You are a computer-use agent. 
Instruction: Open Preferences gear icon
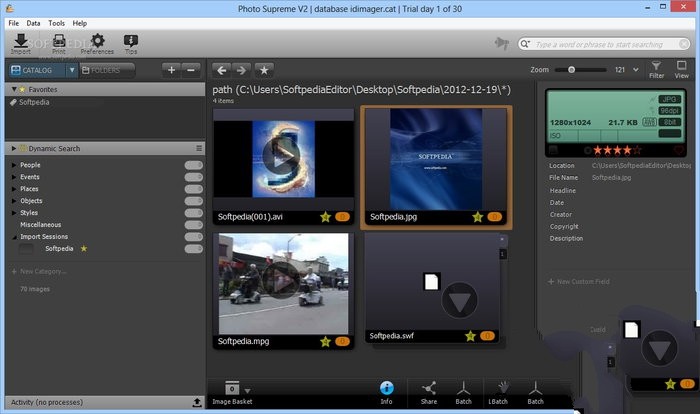[x=97, y=43]
